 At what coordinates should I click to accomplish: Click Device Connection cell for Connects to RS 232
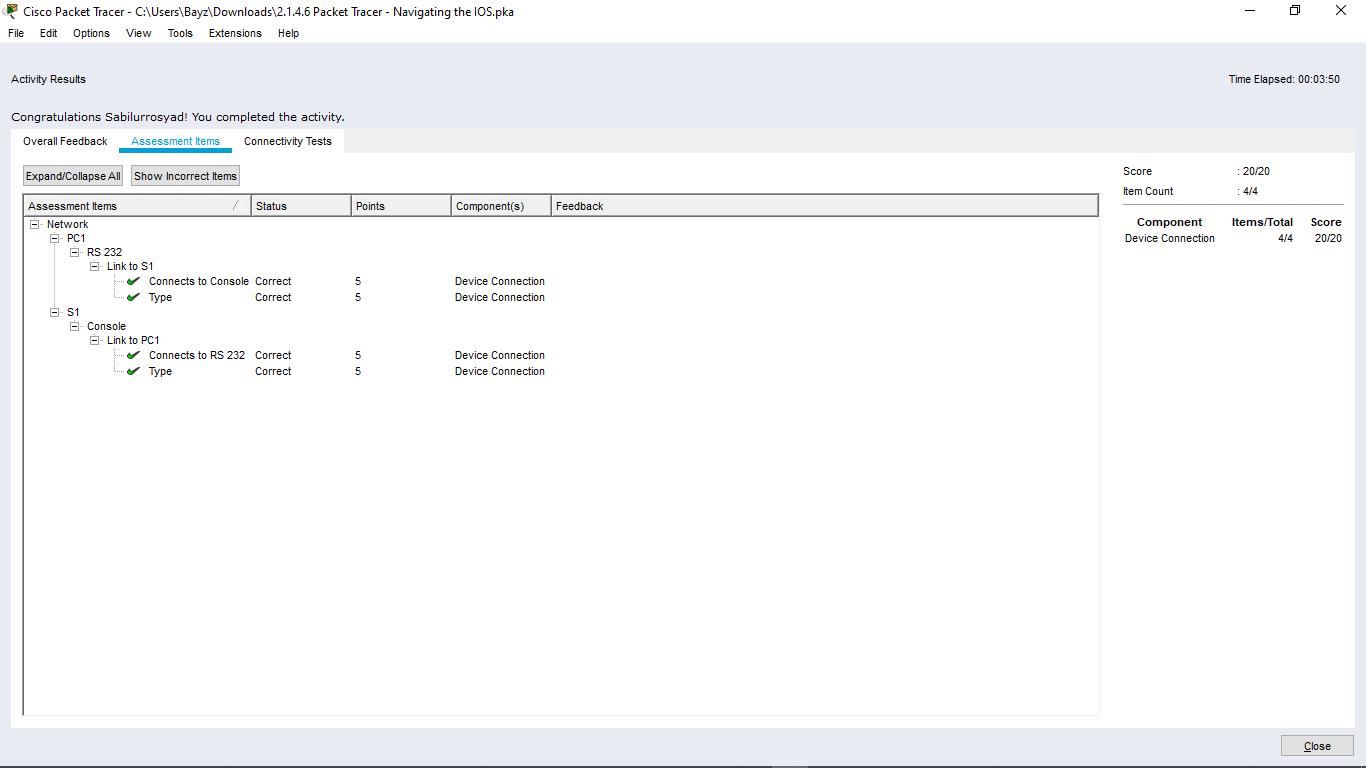(500, 355)
